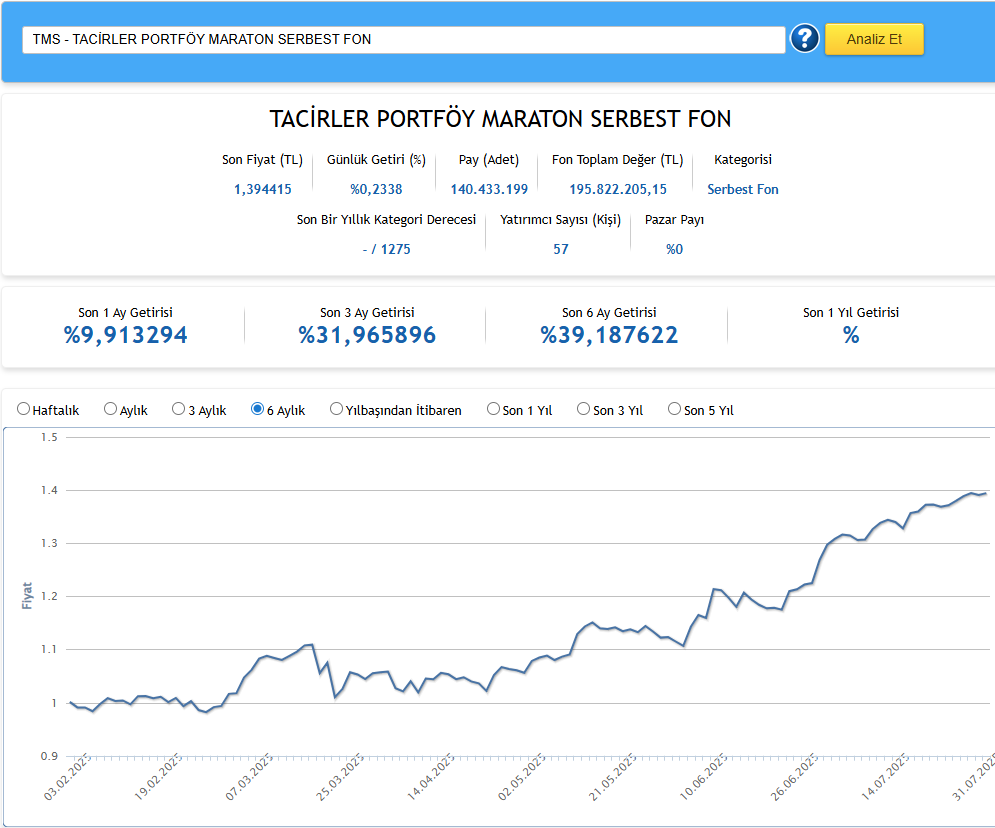Click the Son 1 Yıl Getirisi label

click(851, 312)
